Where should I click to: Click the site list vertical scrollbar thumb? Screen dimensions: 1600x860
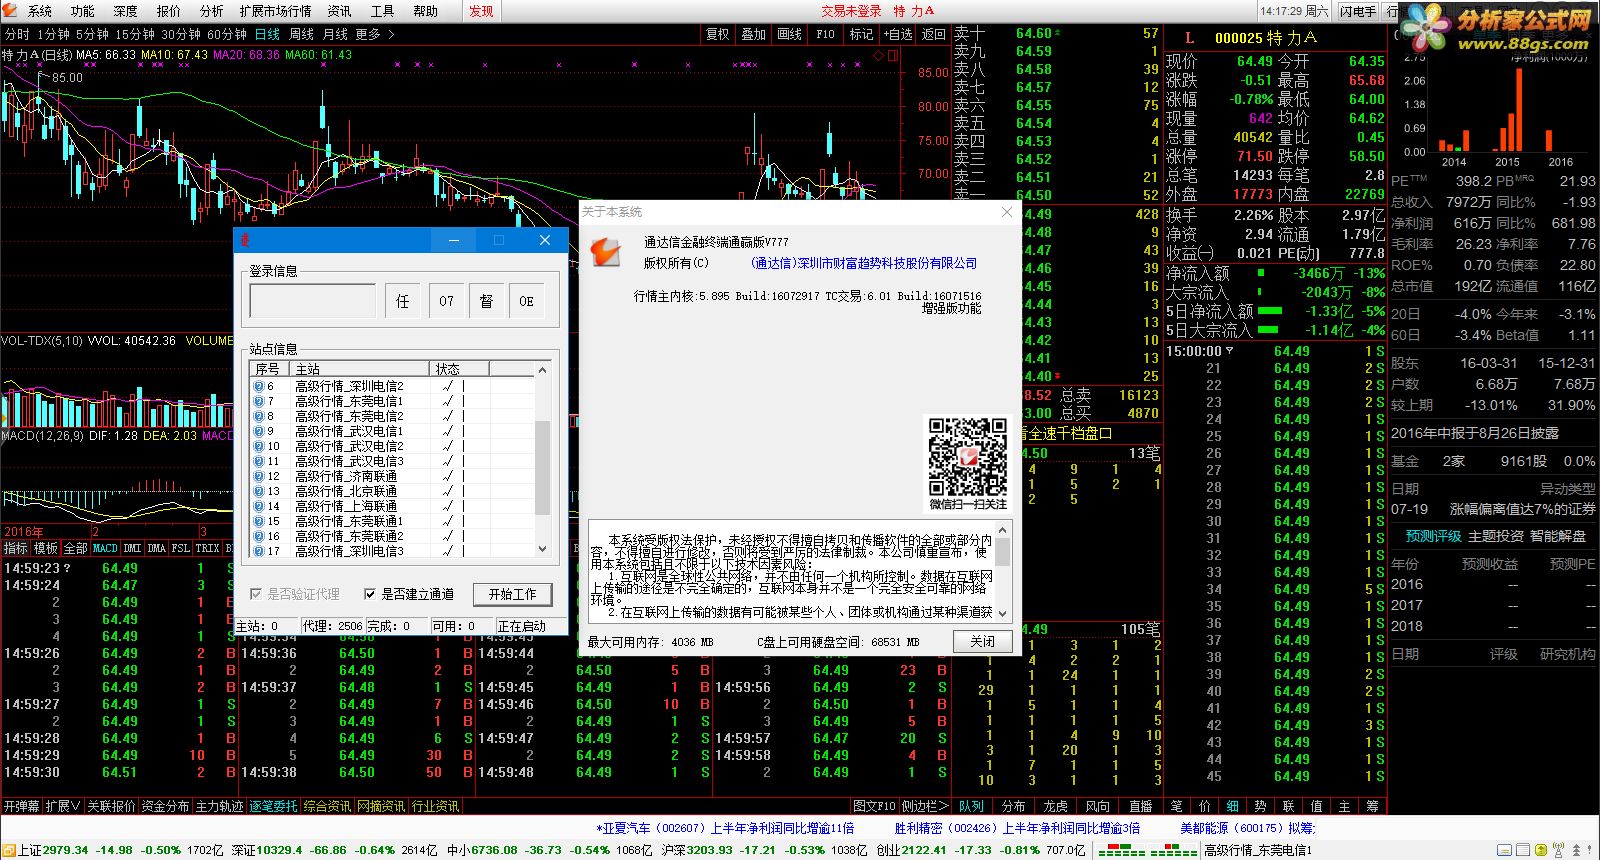[x=543, y=467]
